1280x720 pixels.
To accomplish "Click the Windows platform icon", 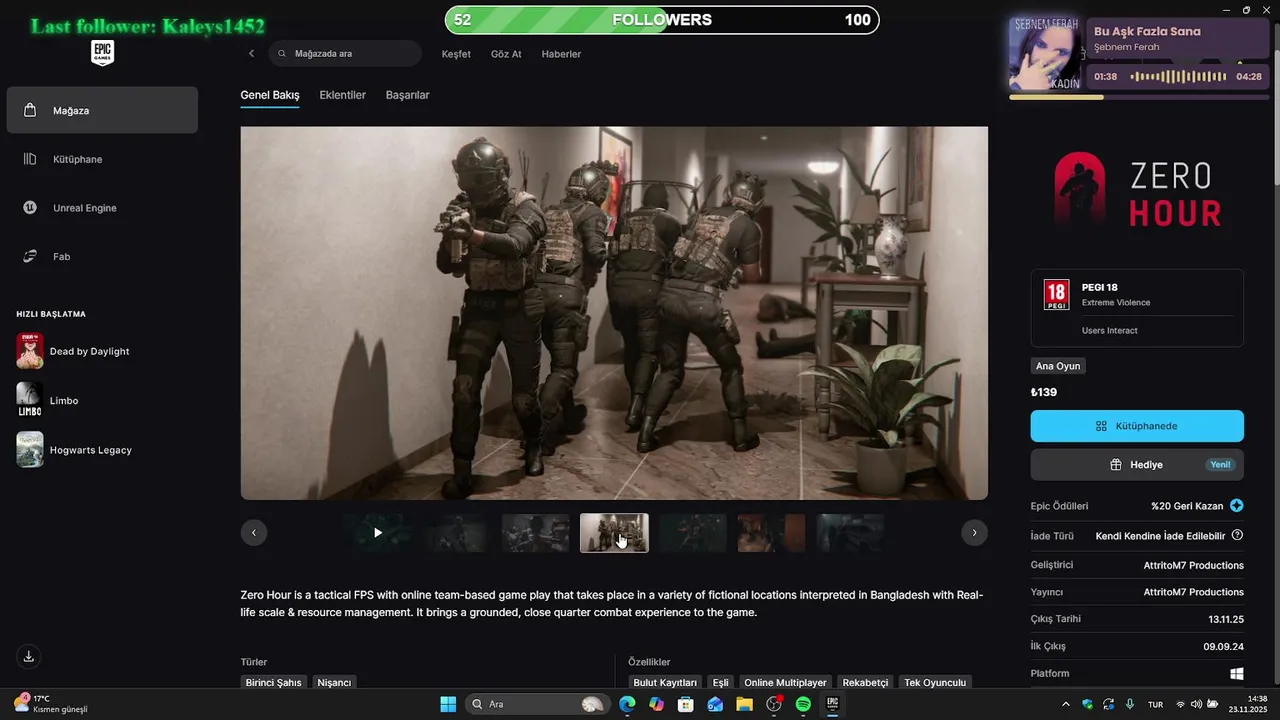I will 1237,674.
